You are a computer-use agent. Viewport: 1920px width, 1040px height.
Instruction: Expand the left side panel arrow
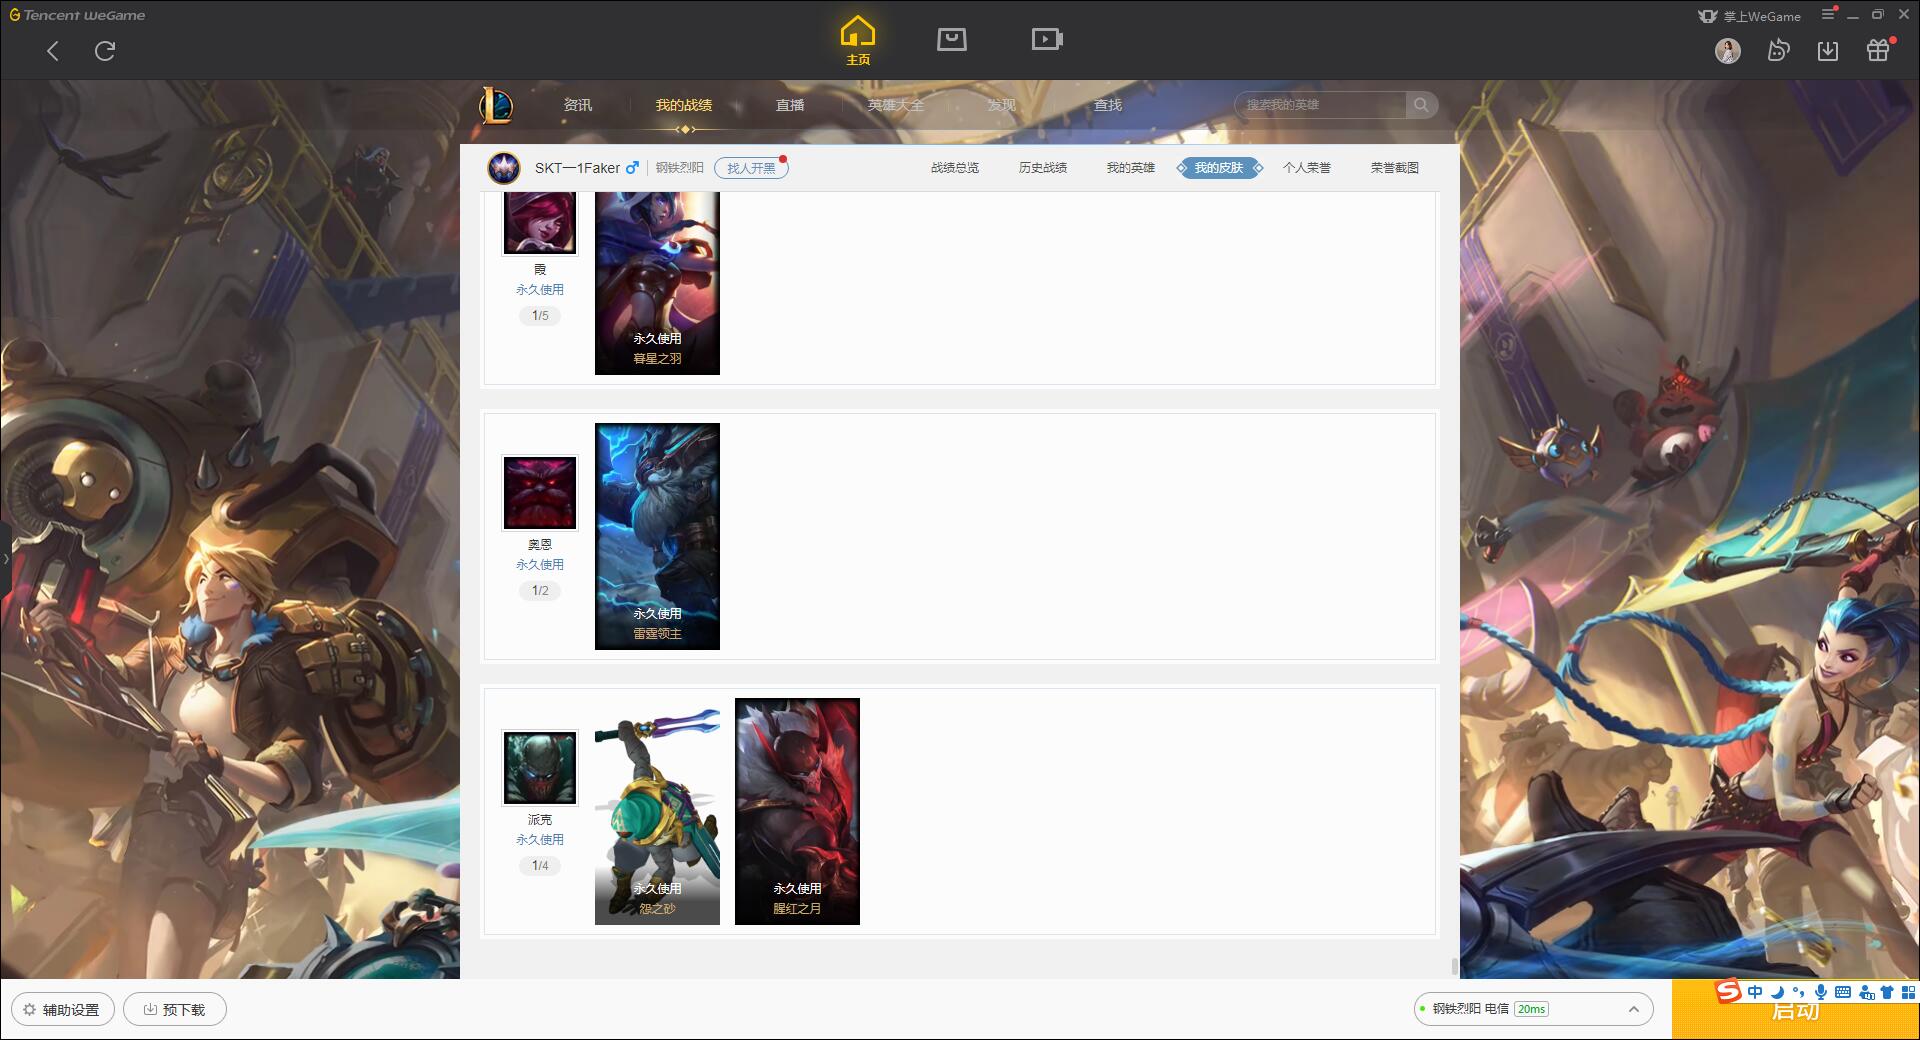point(5,558)
